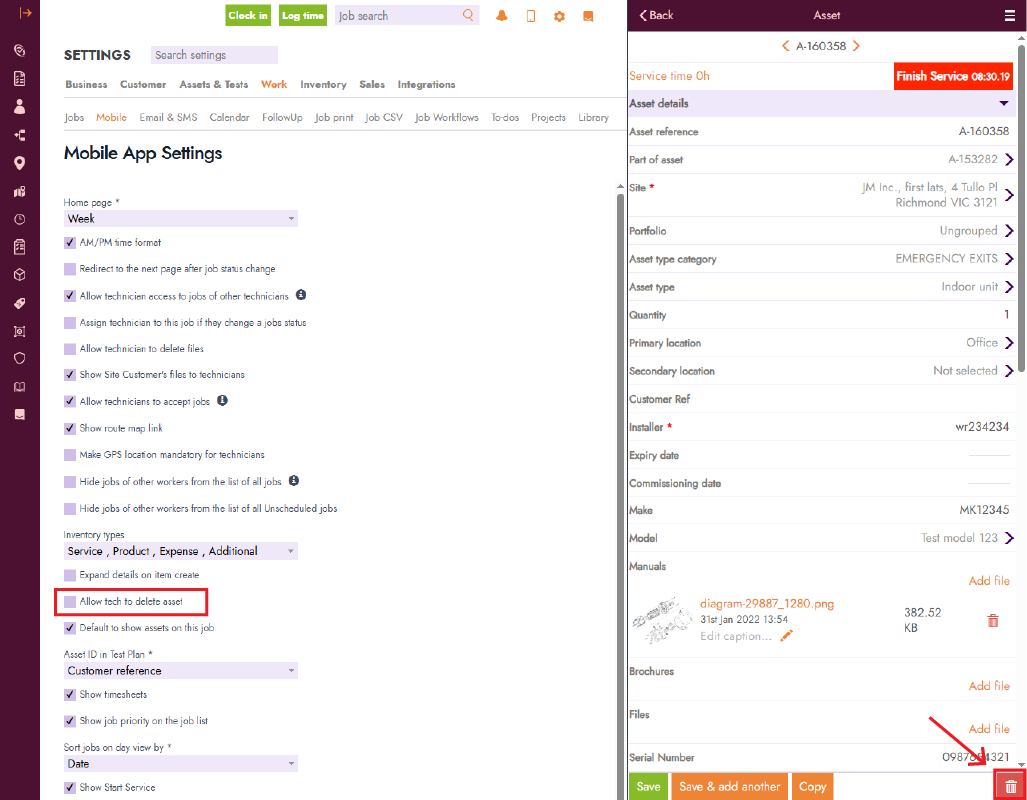The width and height of the screenshot is (1027, 800).
Task: Enable Allow tech to delete asset
Action: point(70,601)
